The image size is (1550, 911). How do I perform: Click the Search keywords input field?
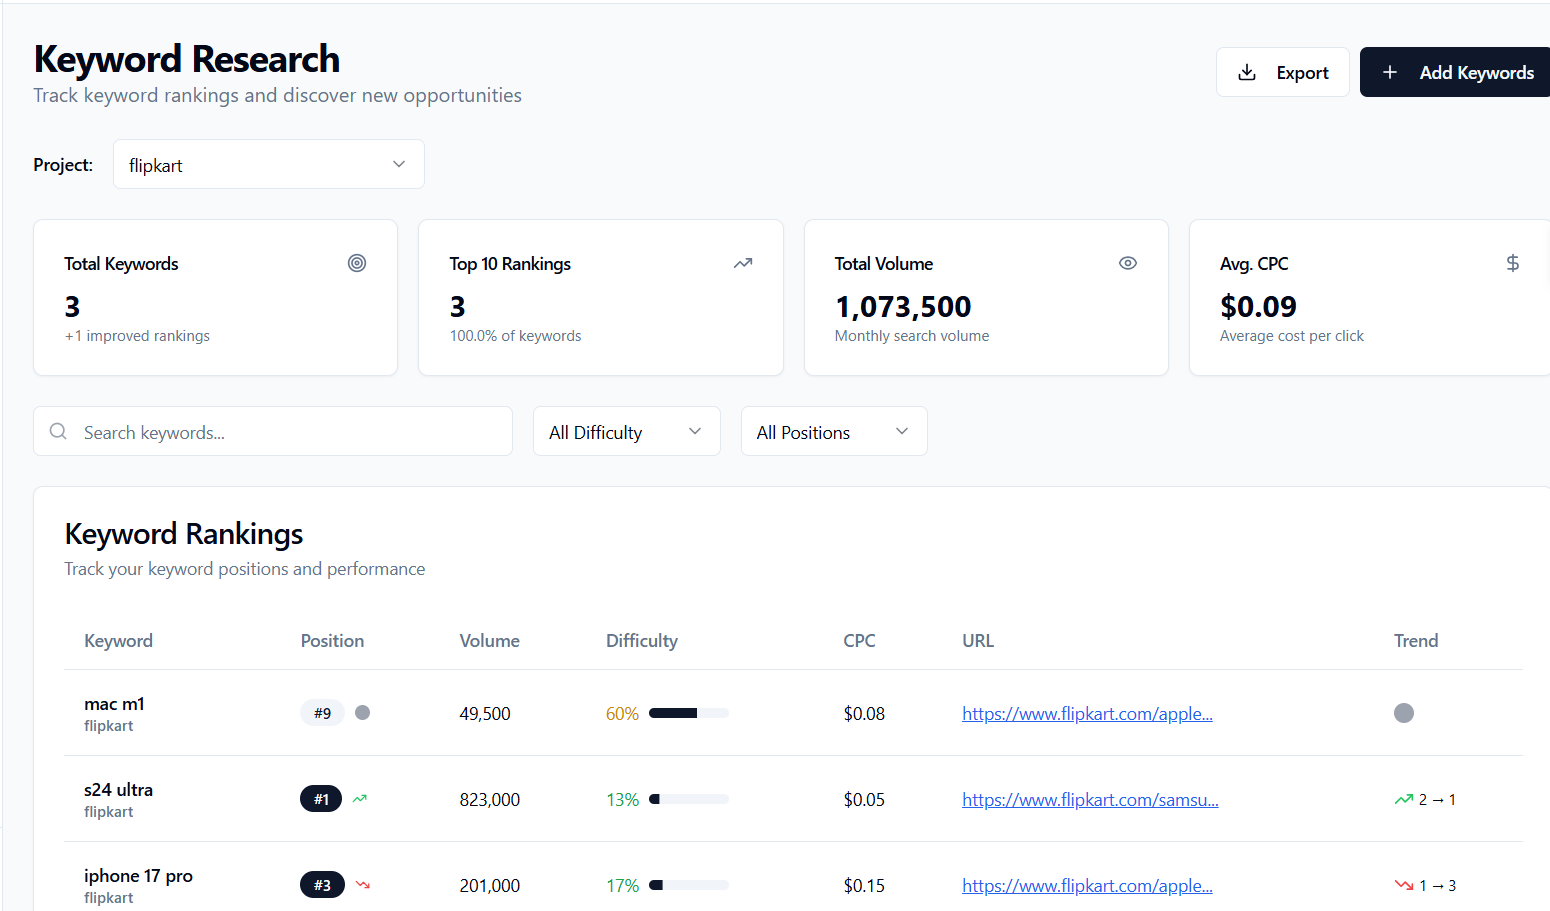click(272, 431)
